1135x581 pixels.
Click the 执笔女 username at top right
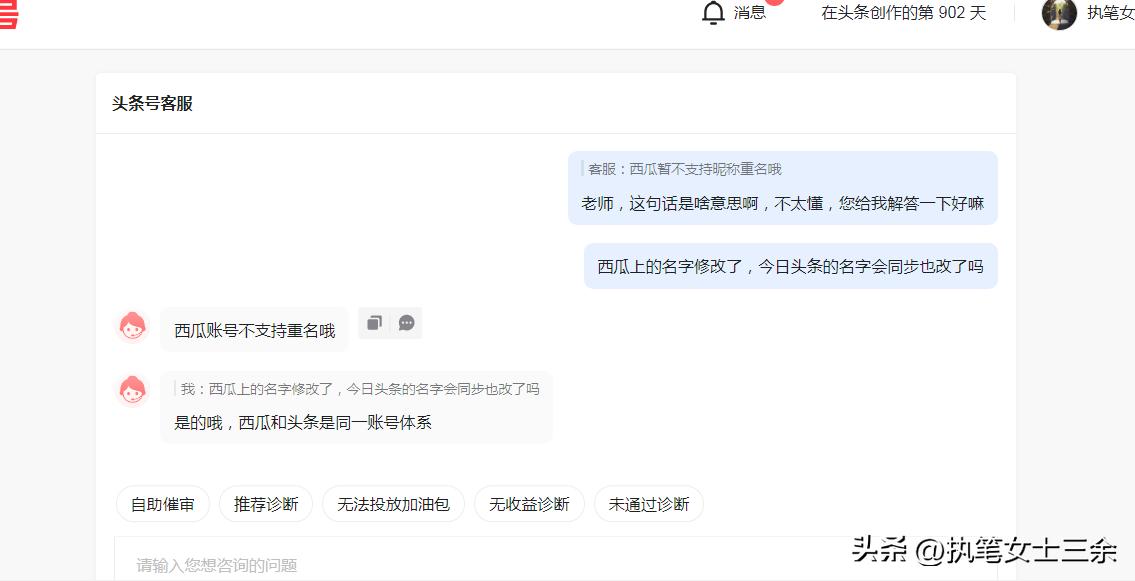coord(1110,14)
